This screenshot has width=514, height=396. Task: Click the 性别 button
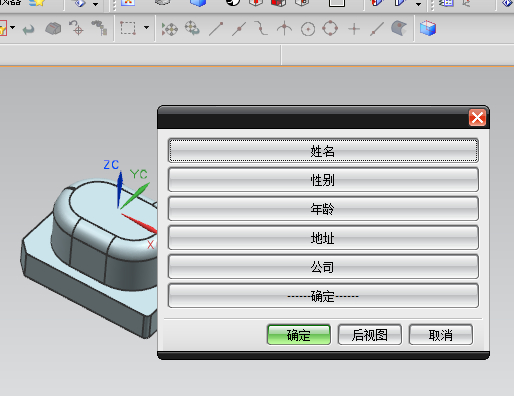point(323,180)
